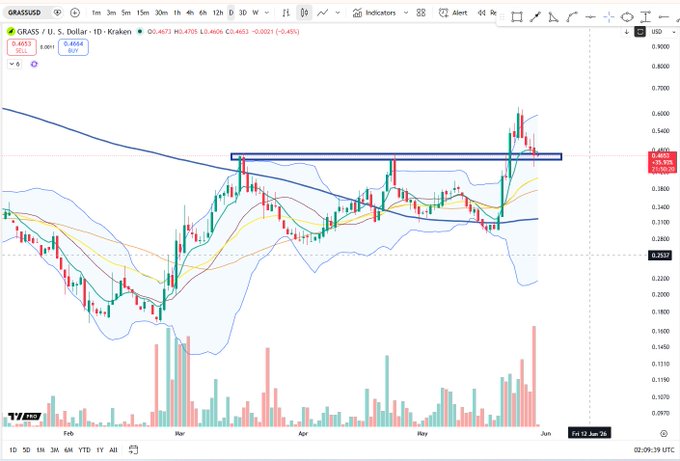
Task: Choose the 1h interval
Action: click(177, 13)
